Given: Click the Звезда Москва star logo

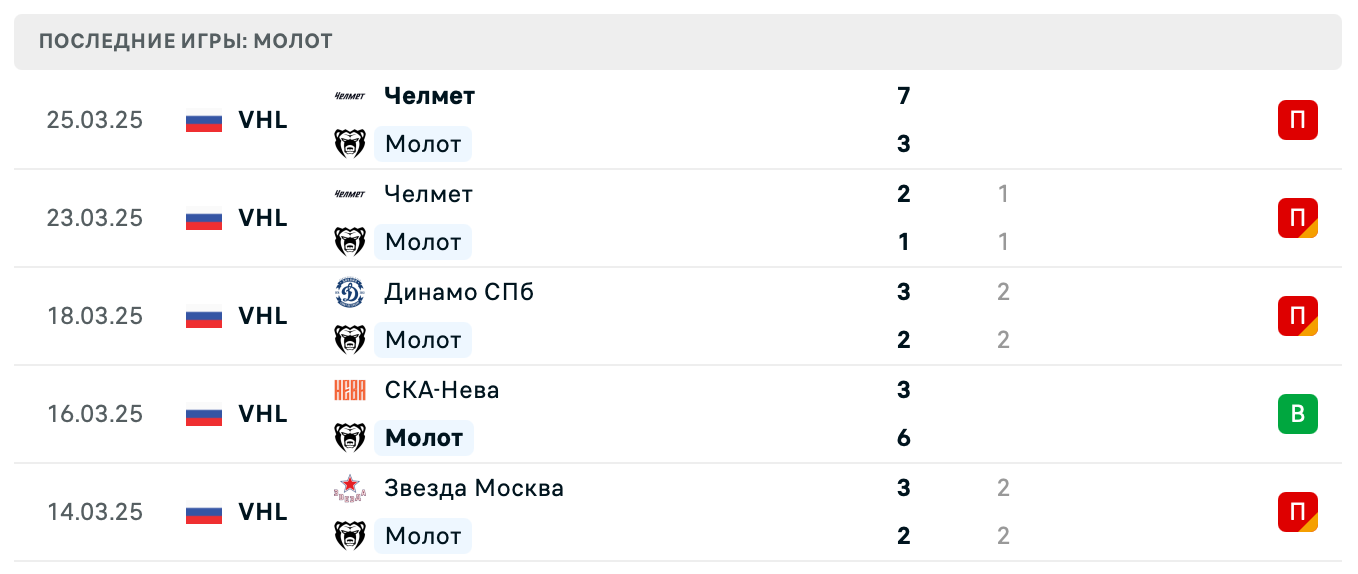Looking at the screenshot, I should click(x=349, y=488).
